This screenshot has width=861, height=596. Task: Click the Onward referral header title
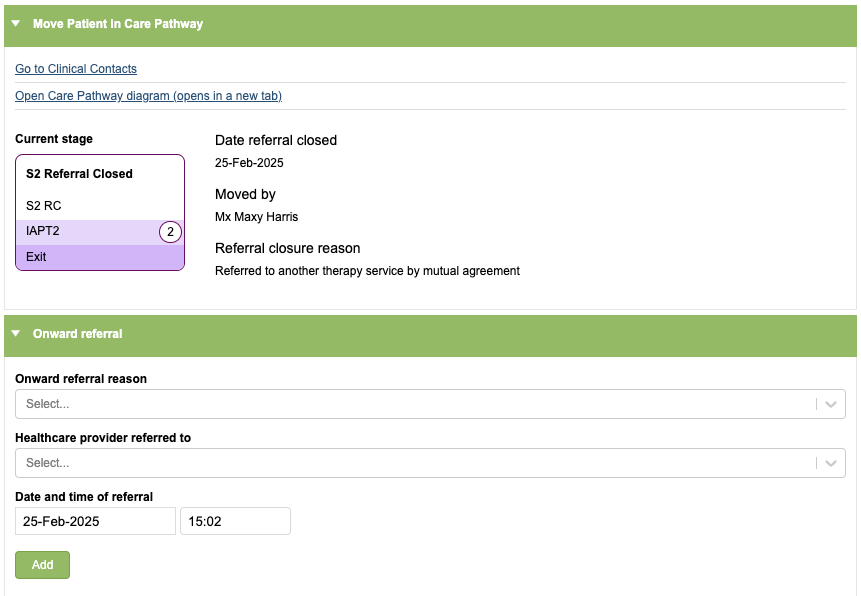[x=78, y=334]
